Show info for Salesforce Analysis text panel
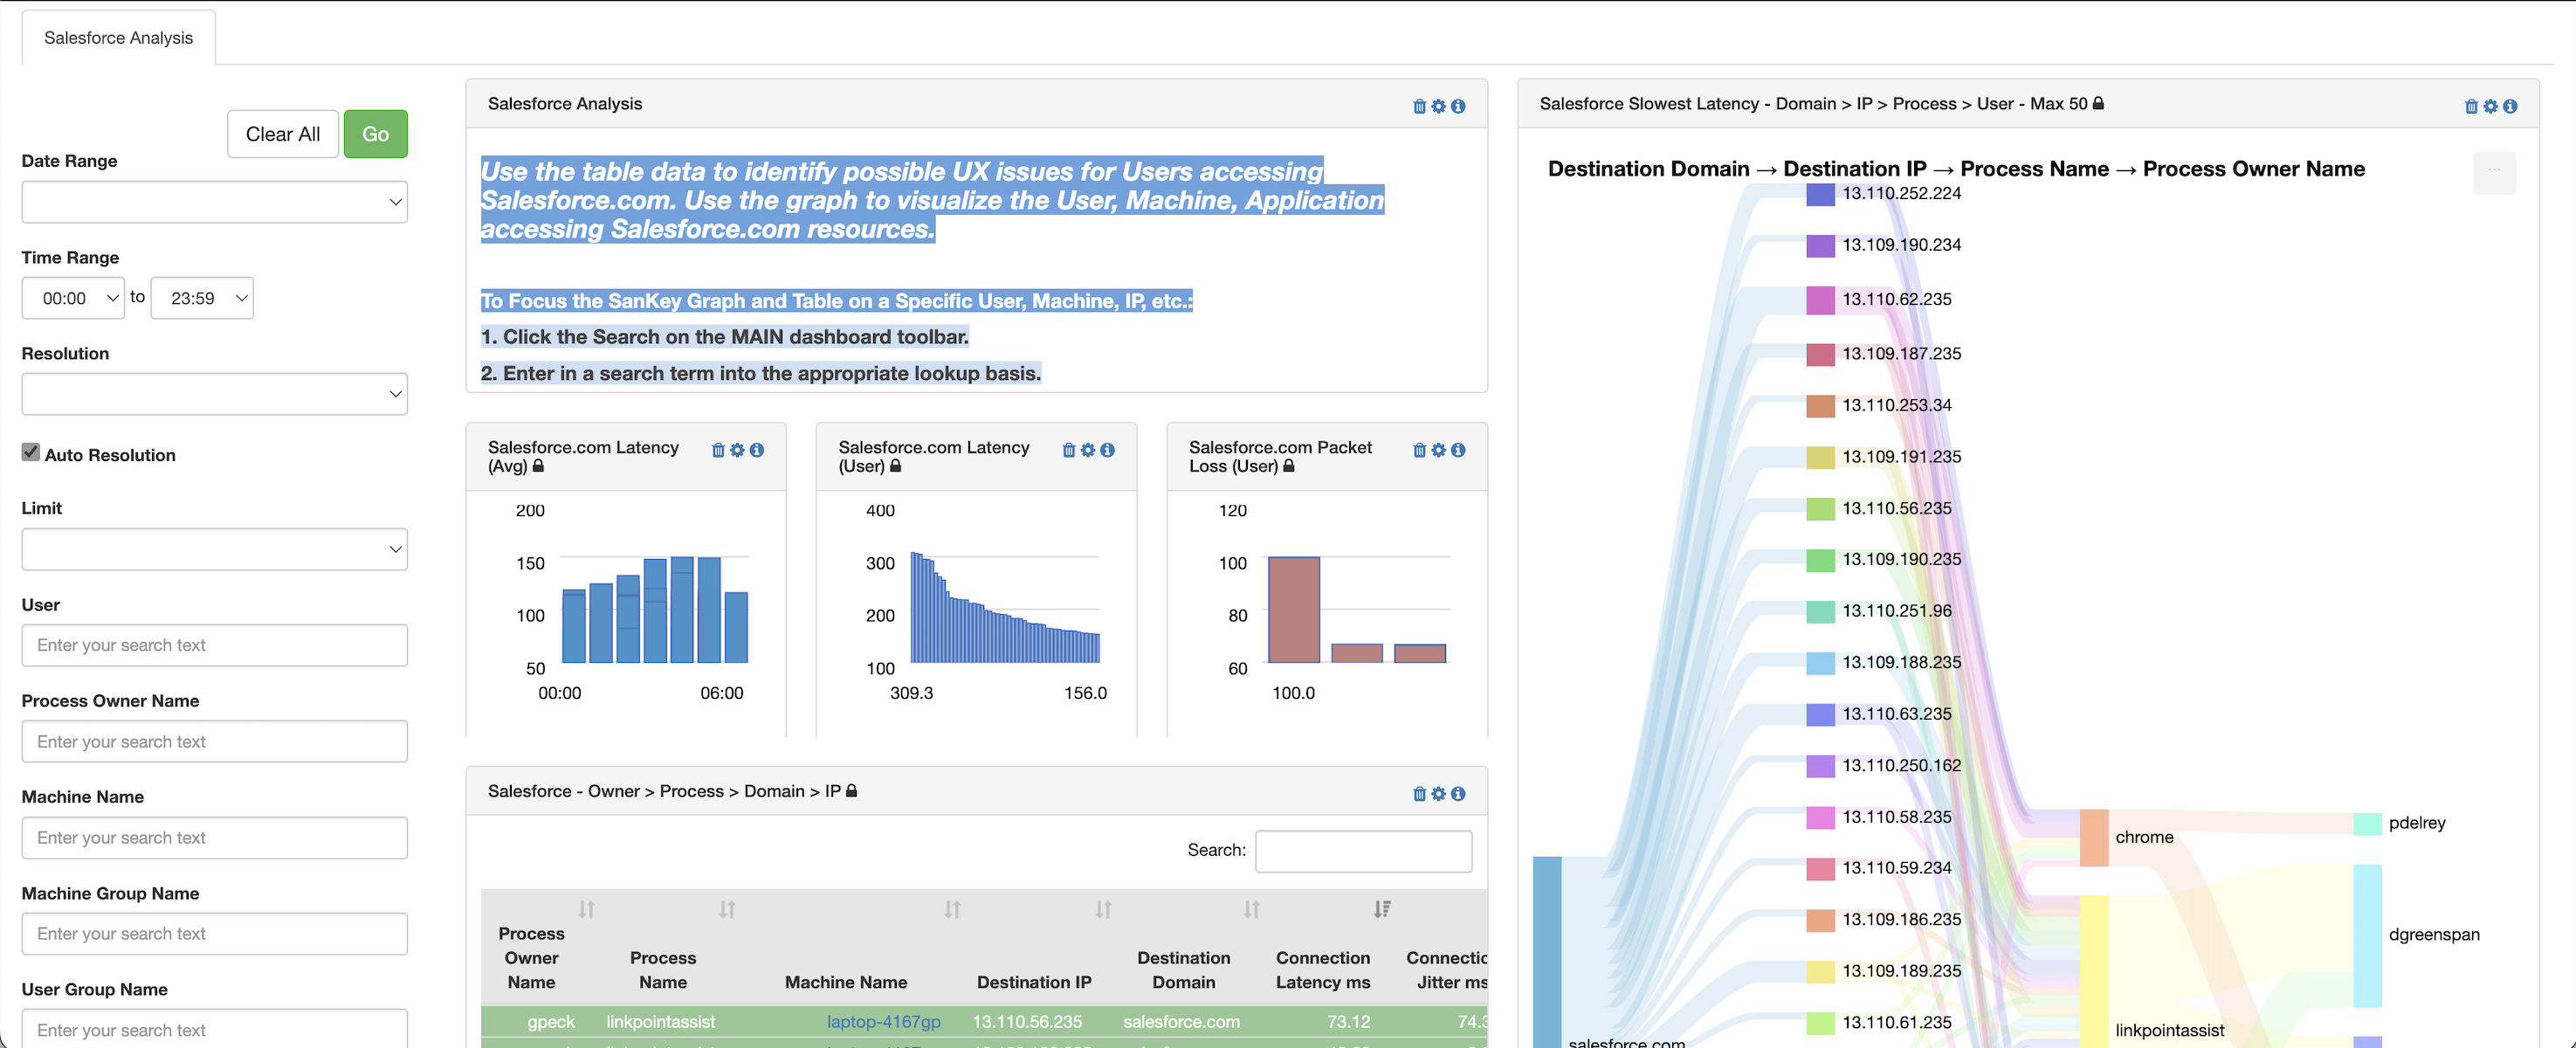The width and height of the screenshot is (2576, 1048). click(x=1458, y=106)
